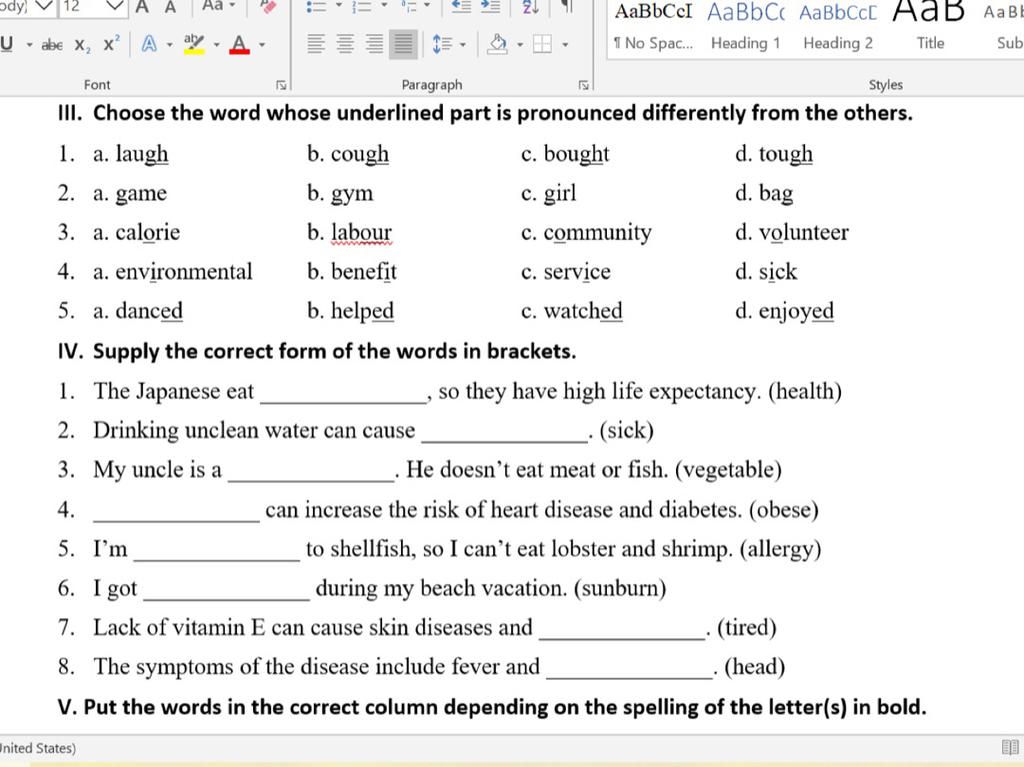1024x767 pixels.
Task: Open Change Case Aa menu
Action: pyautogui.click(x=219, y=6)
